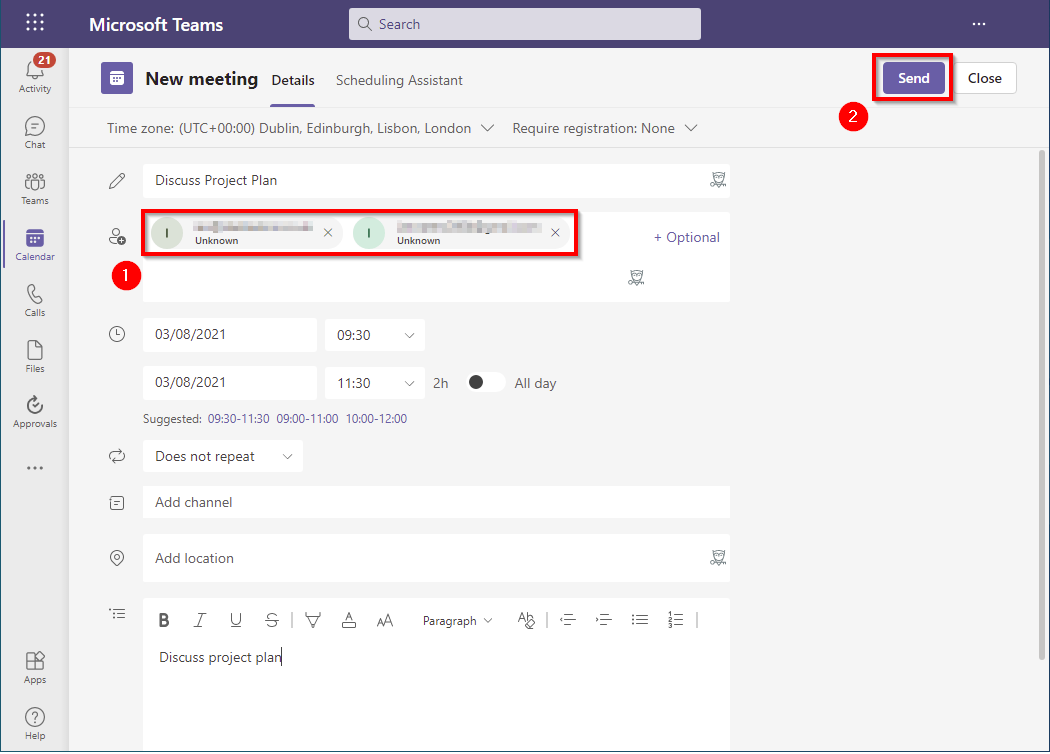Open settings and more menu in title bar
Image resolution: width=1050 pixels, height=754 pixels.
(x=978, y=24)
